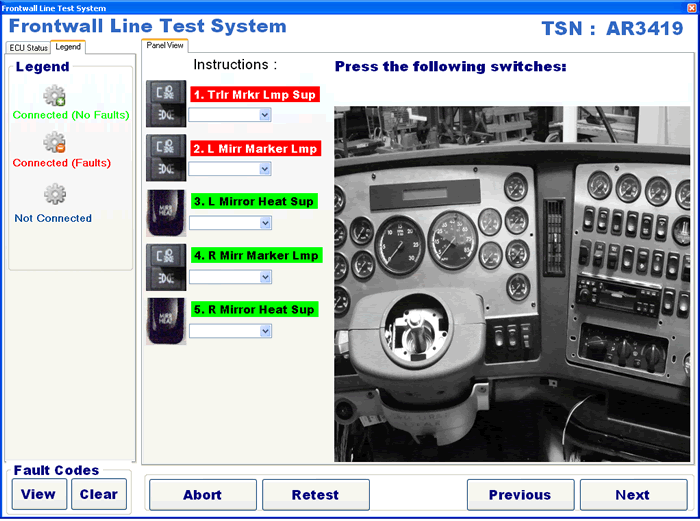The height and width of the screenshot is (521, 700).
Task: Switch to the ECU Status tab
Action: (28, 48)
